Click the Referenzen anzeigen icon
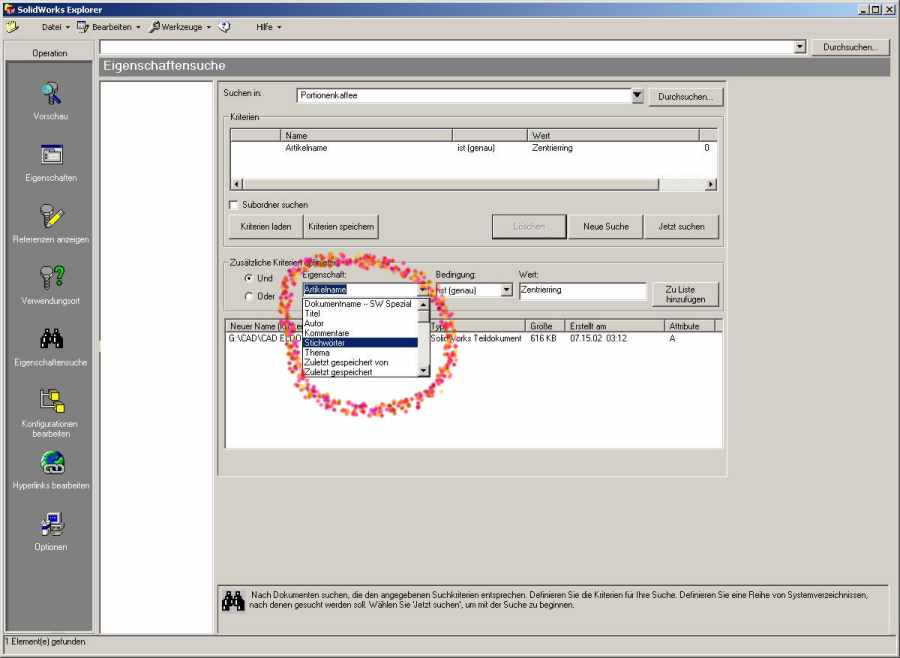The width and height of the screenshot is (900, 658). tap(51, 216)
